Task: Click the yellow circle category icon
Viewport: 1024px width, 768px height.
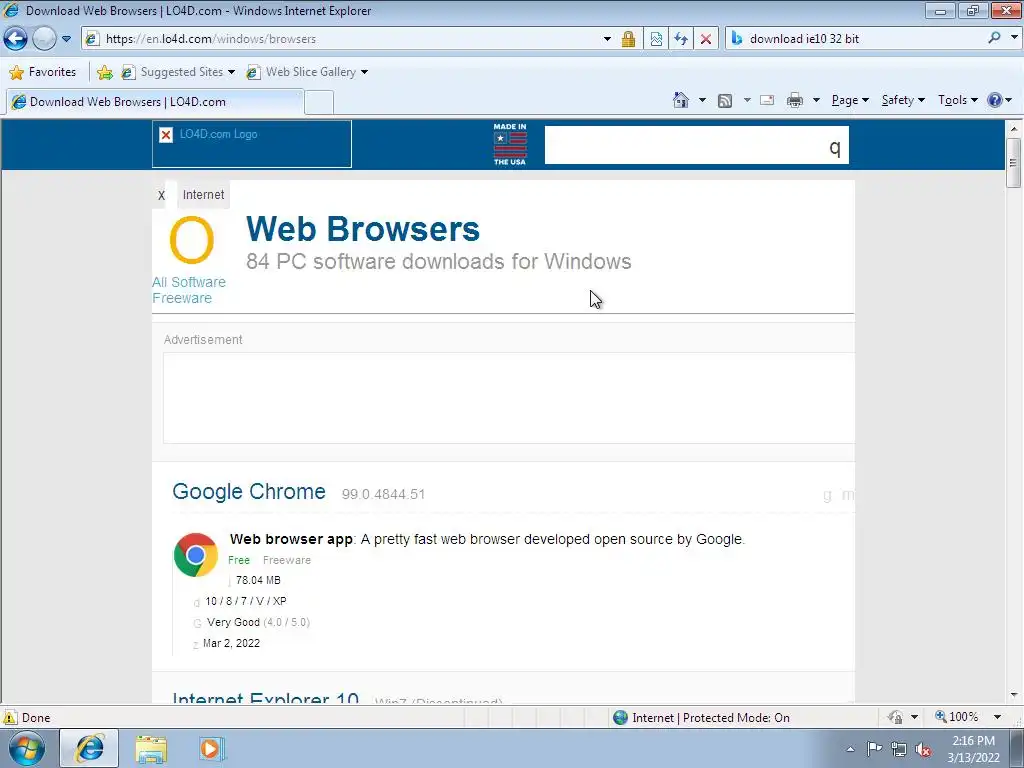Action: (191, 240)
